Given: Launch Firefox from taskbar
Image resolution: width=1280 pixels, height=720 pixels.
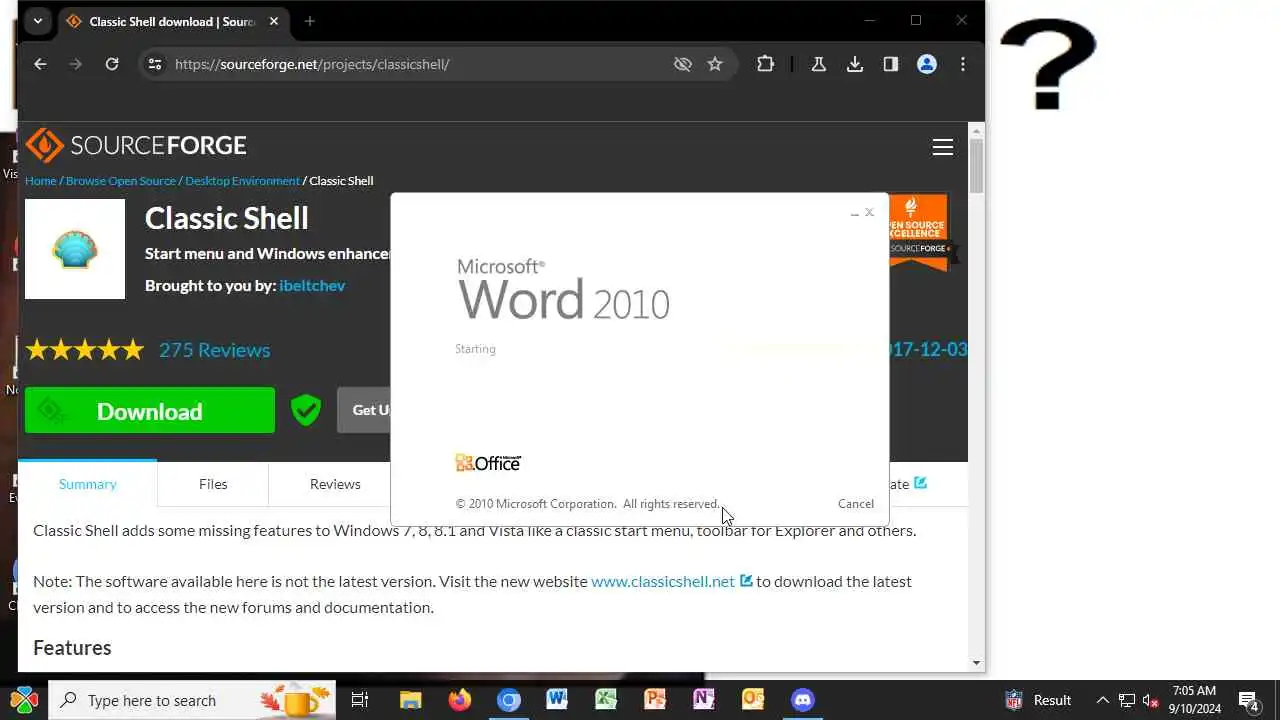Looking at the screenshot, I should coord(459,700).
